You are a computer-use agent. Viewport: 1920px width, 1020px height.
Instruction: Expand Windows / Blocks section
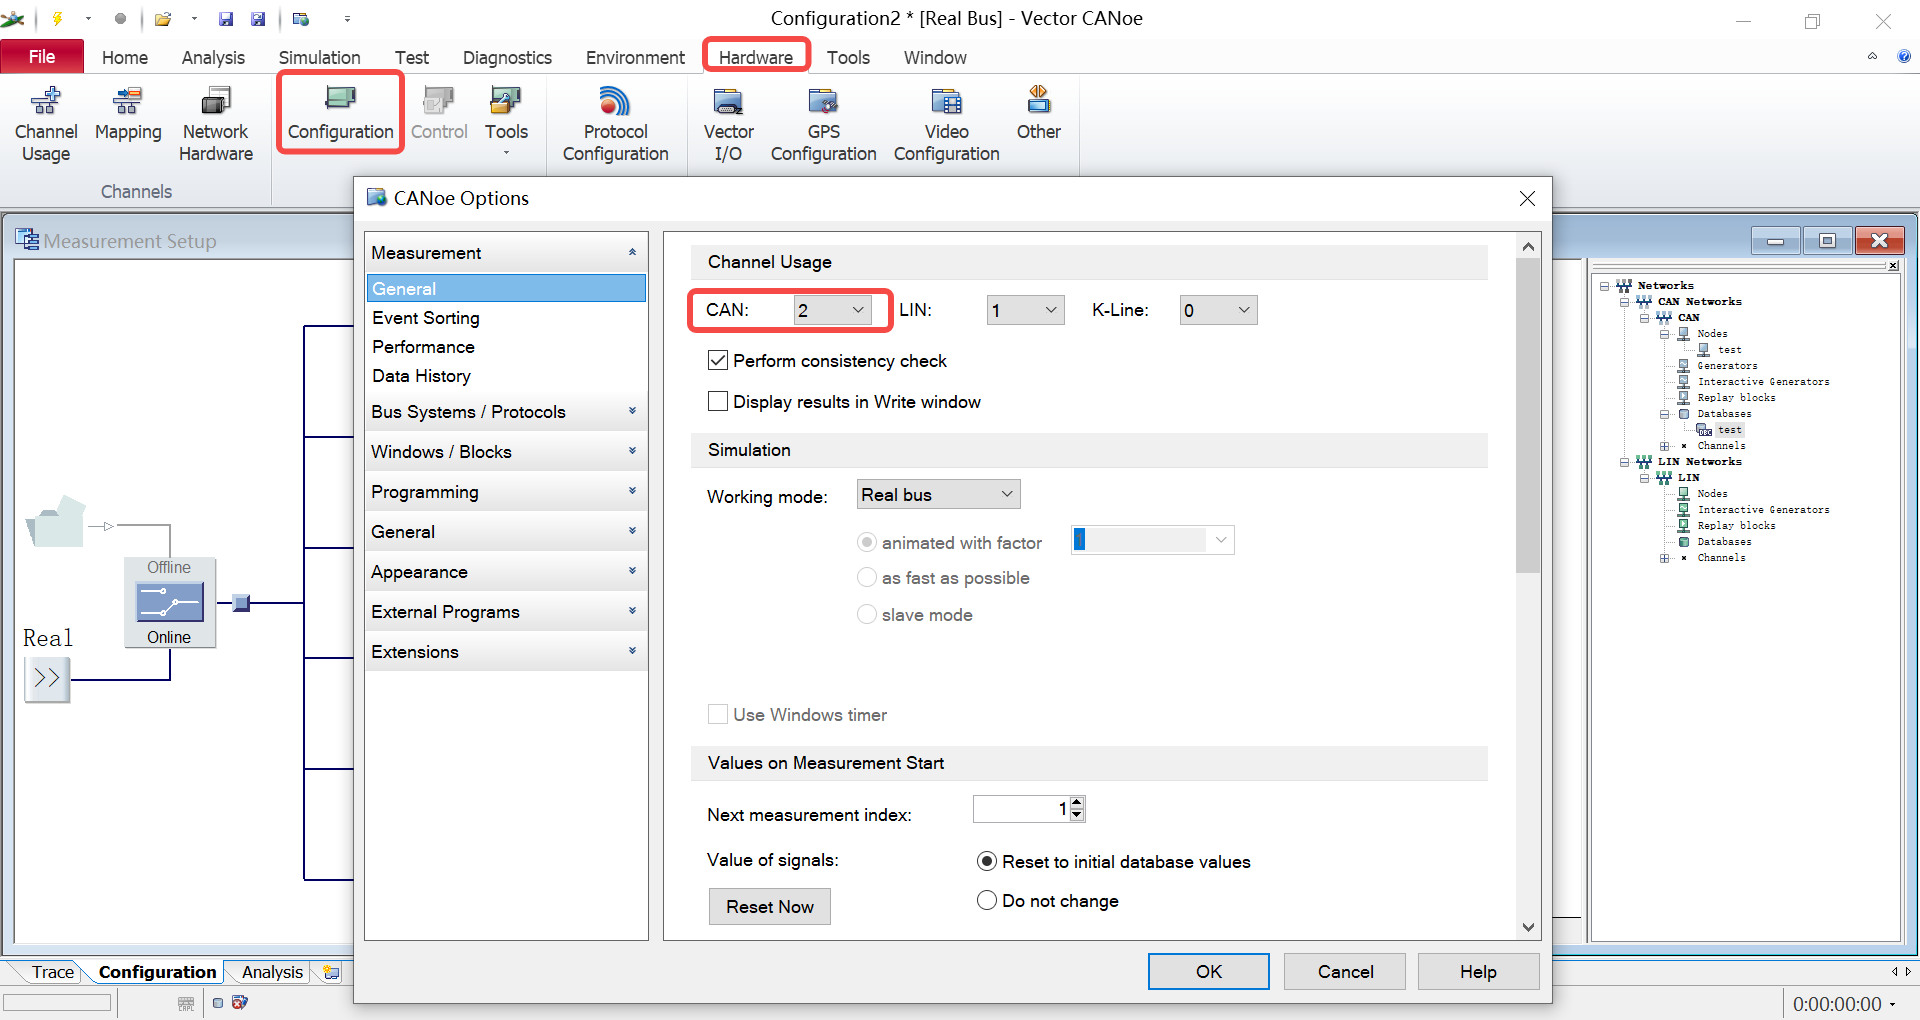pyautogui.click(x=506, y=451)
